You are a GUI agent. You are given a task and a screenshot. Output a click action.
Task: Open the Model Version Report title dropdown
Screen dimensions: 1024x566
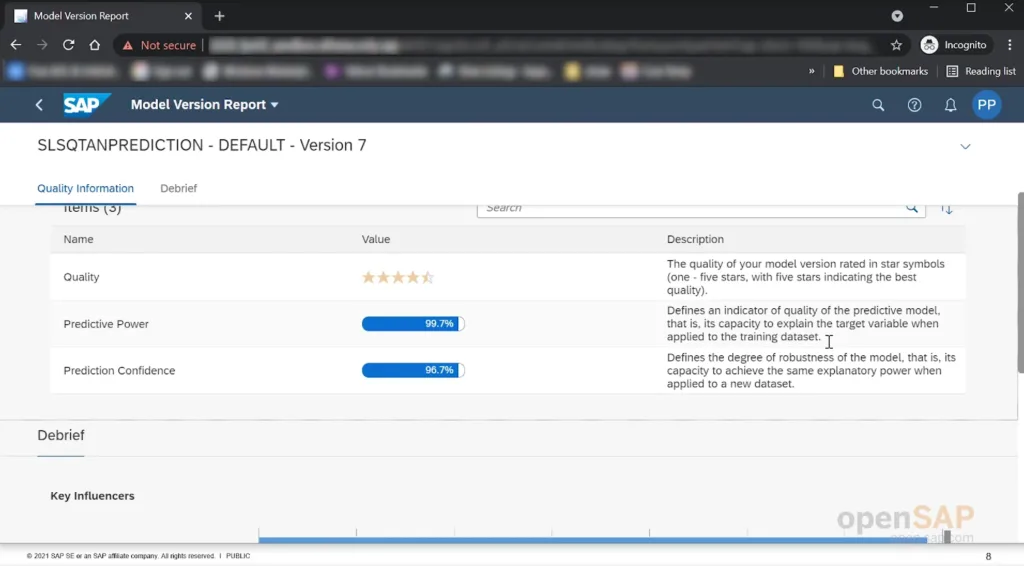coord(204,104)
